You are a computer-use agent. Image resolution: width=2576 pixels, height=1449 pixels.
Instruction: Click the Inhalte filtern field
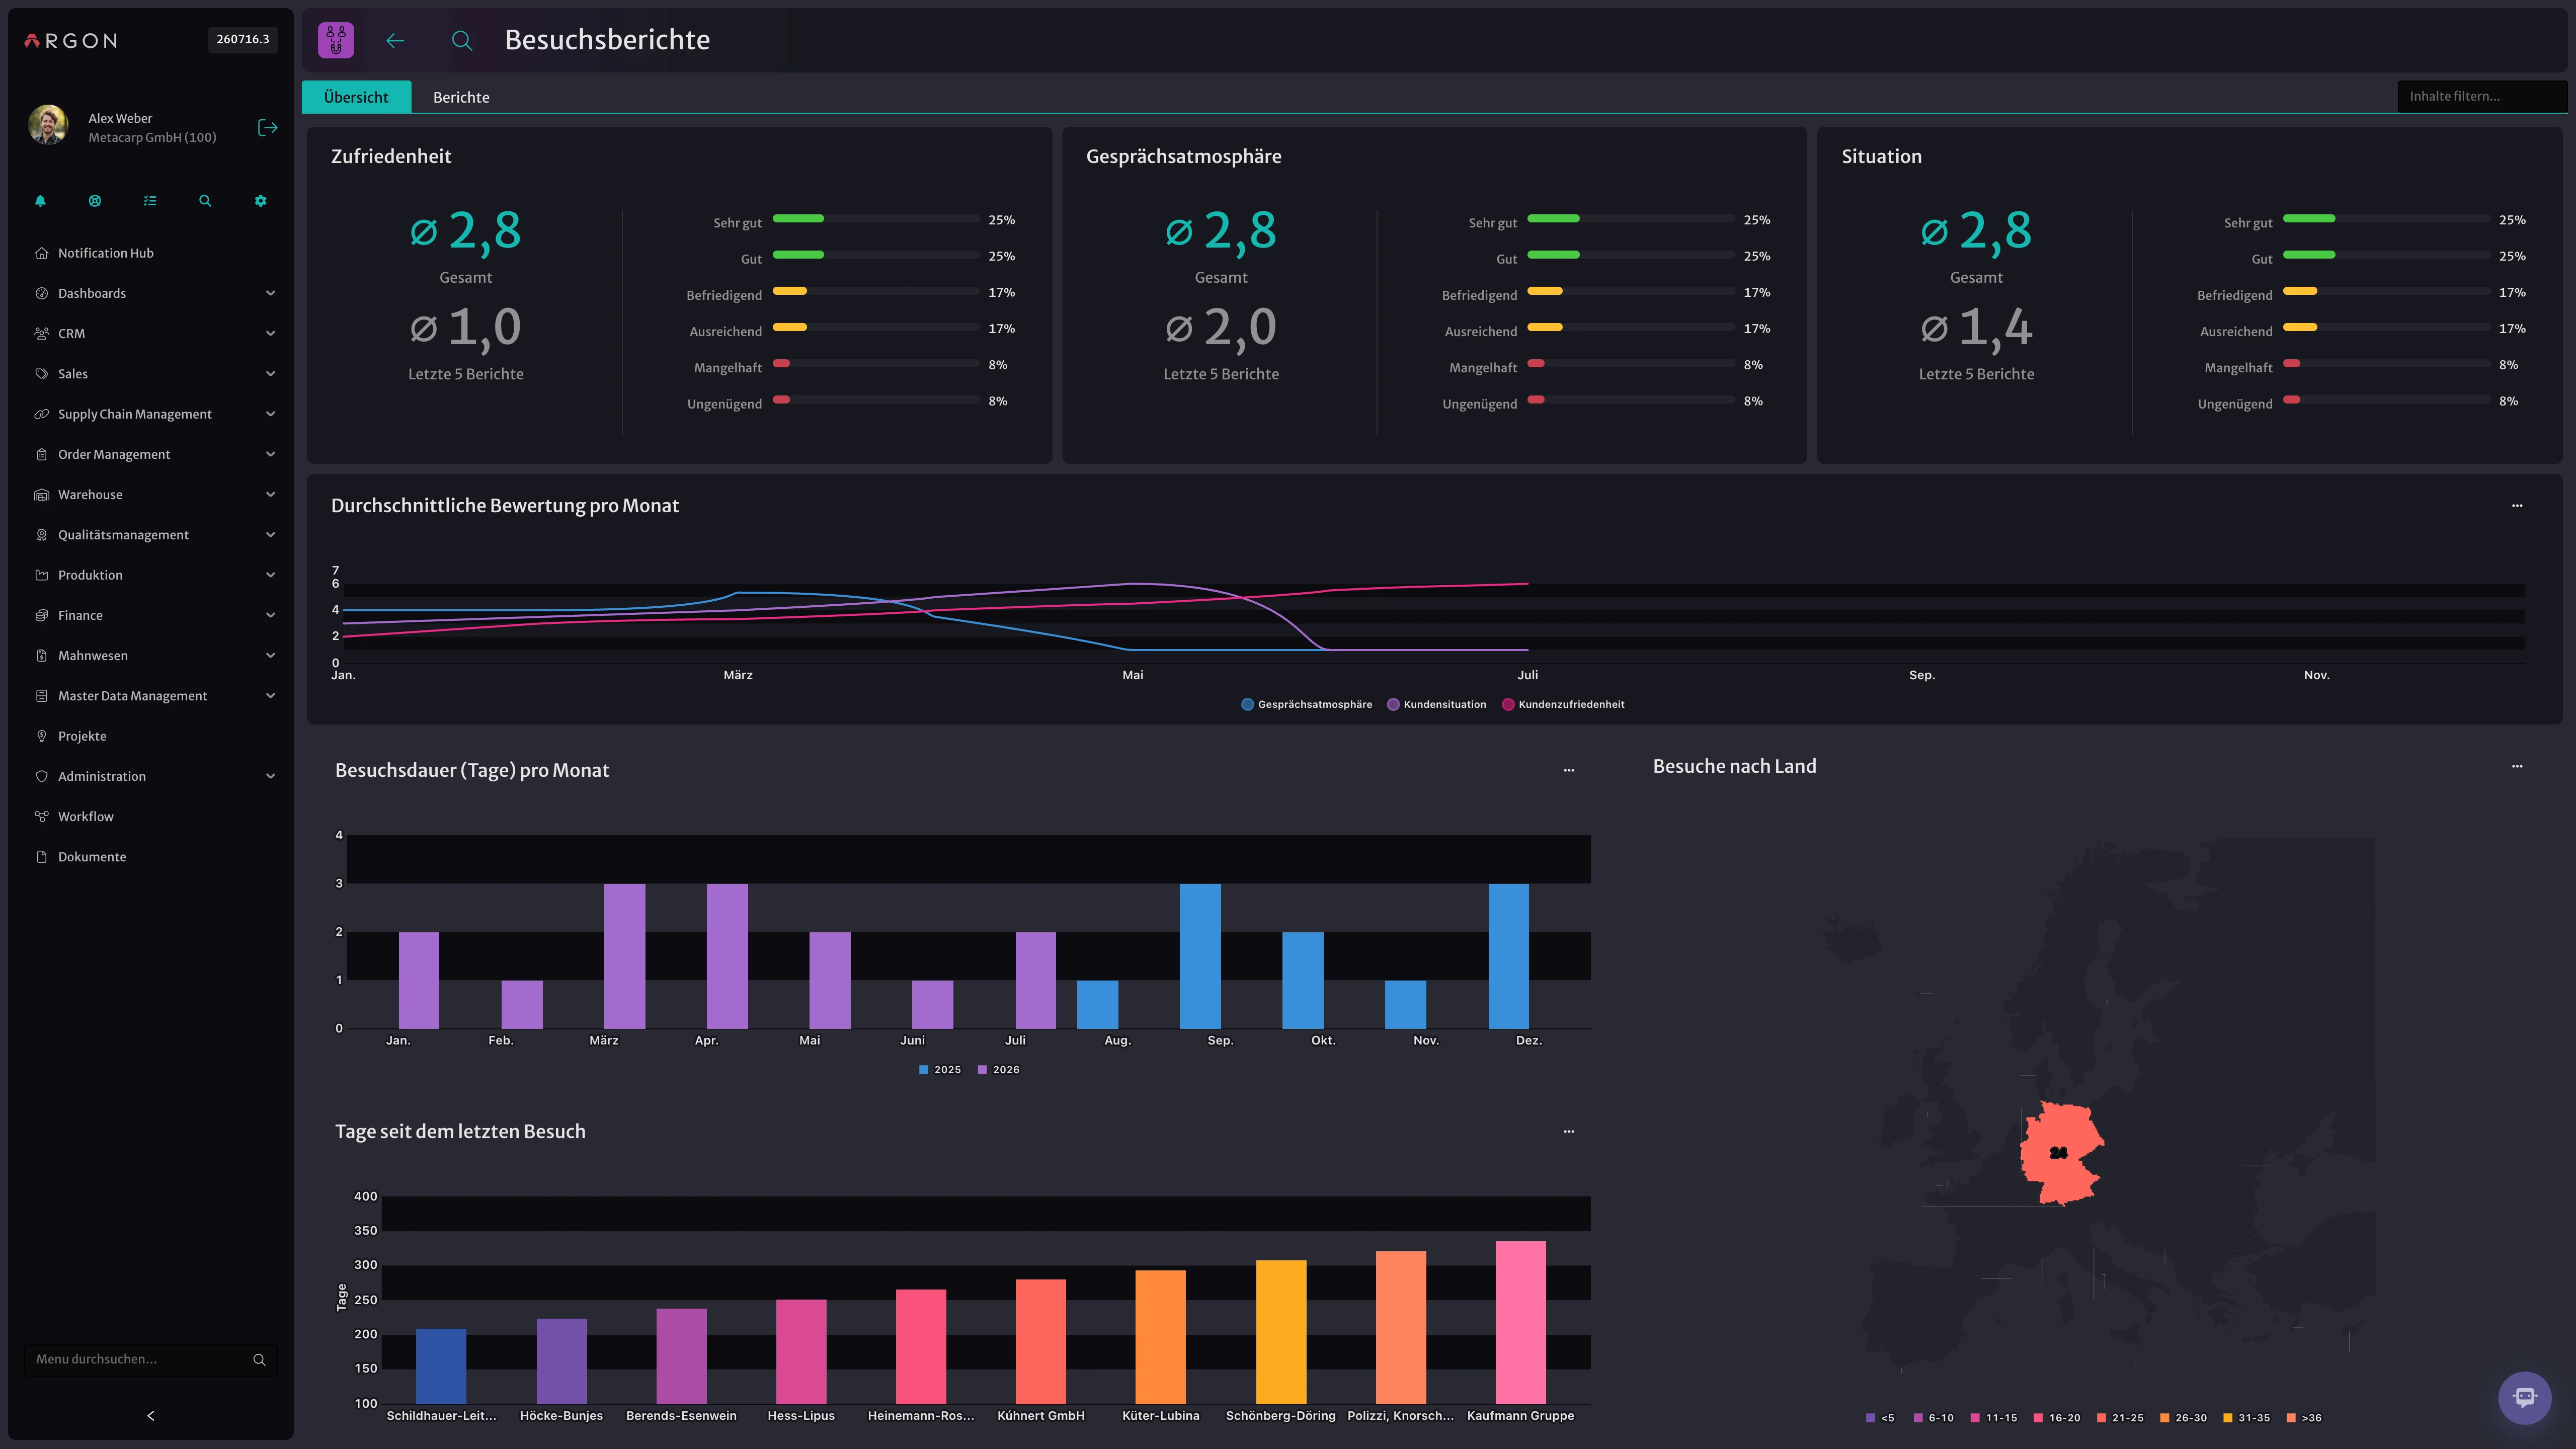click(2481, 96)
